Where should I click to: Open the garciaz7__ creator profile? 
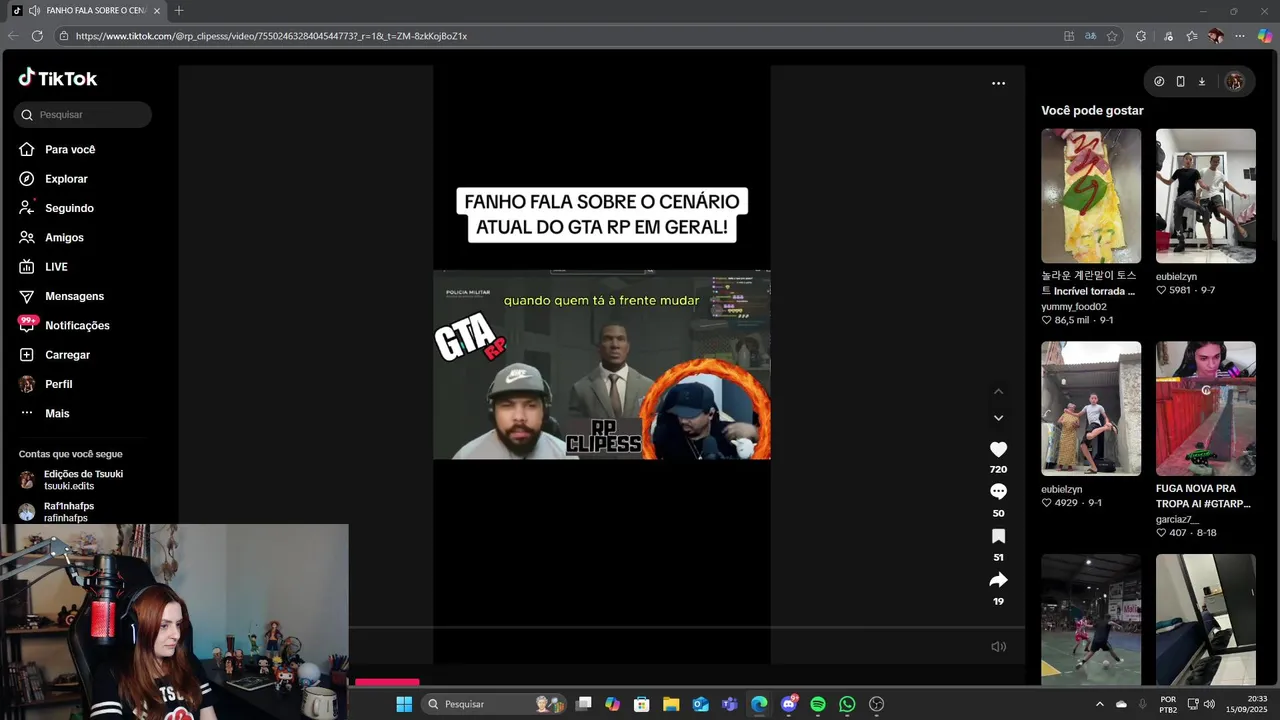1177,520
